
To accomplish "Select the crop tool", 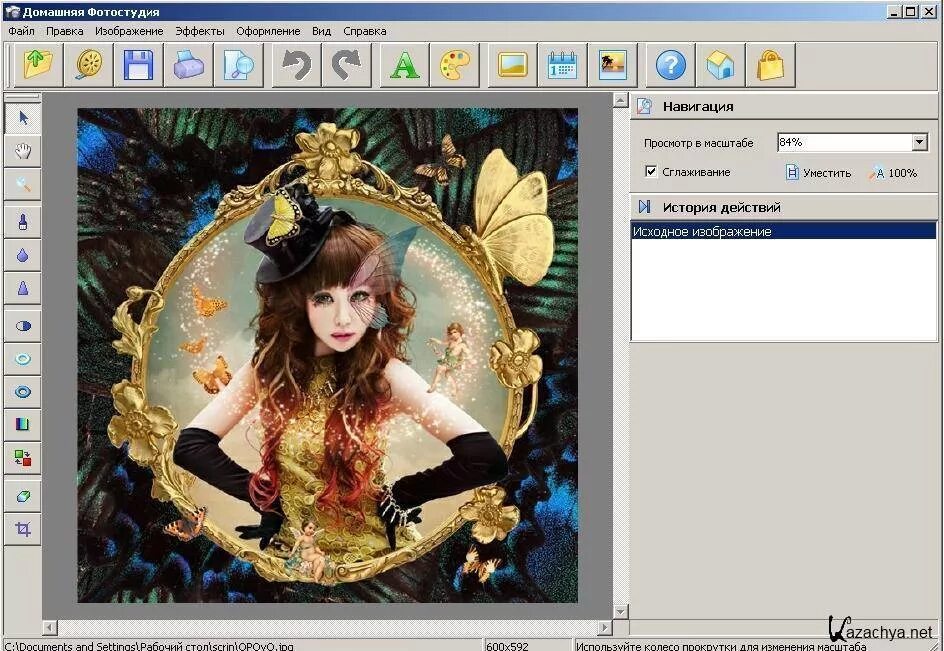I will click(23, 529).
